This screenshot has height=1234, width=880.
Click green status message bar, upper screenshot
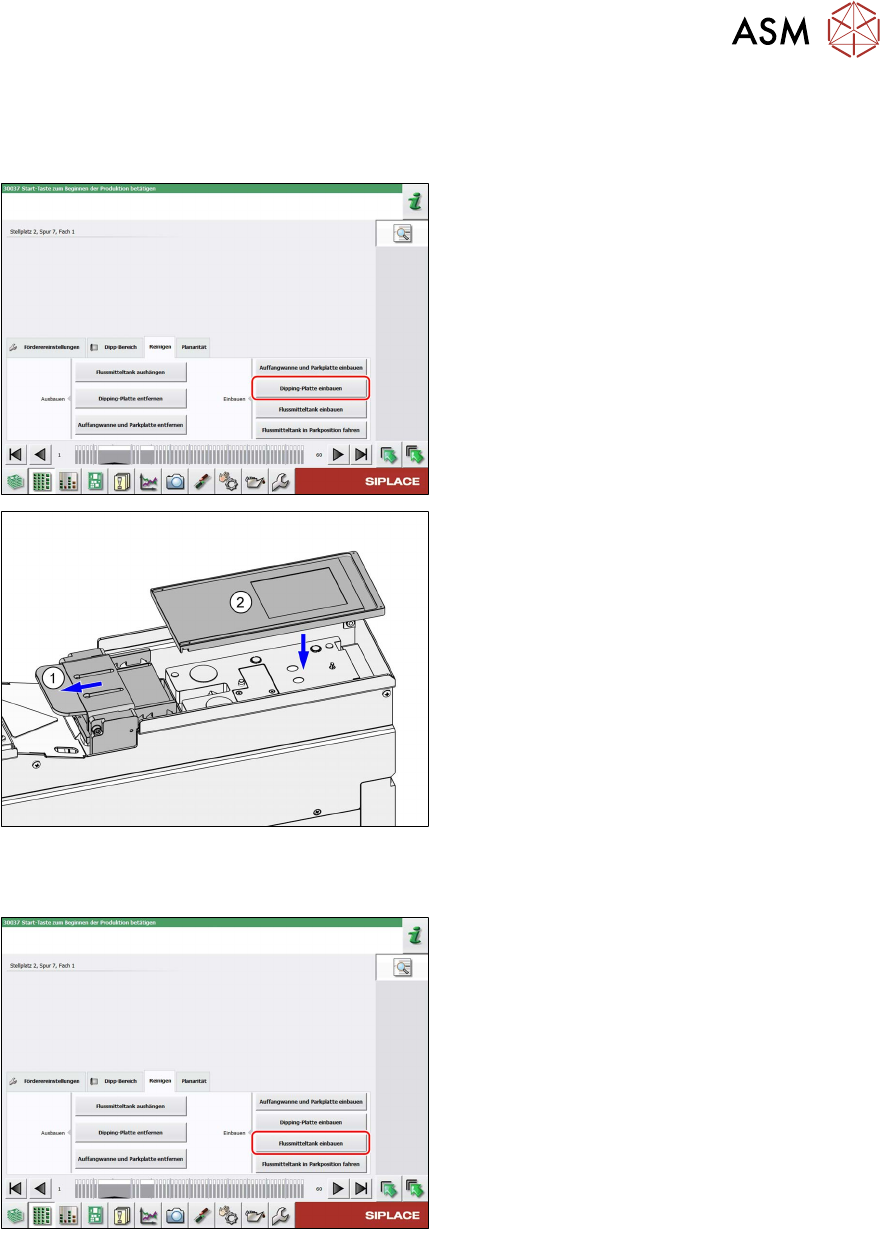[201, 188]
